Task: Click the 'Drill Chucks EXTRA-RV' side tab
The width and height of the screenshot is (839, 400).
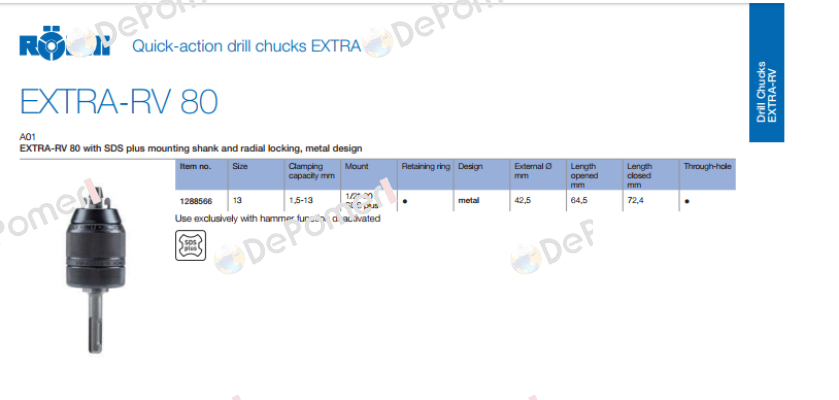Action: (x=766, y=73)
